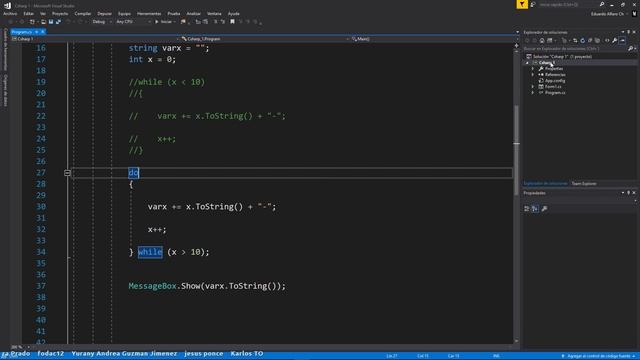Pin the Solution Explorer panel
This screenshot has height=360, width=640.
pos(629,32)
